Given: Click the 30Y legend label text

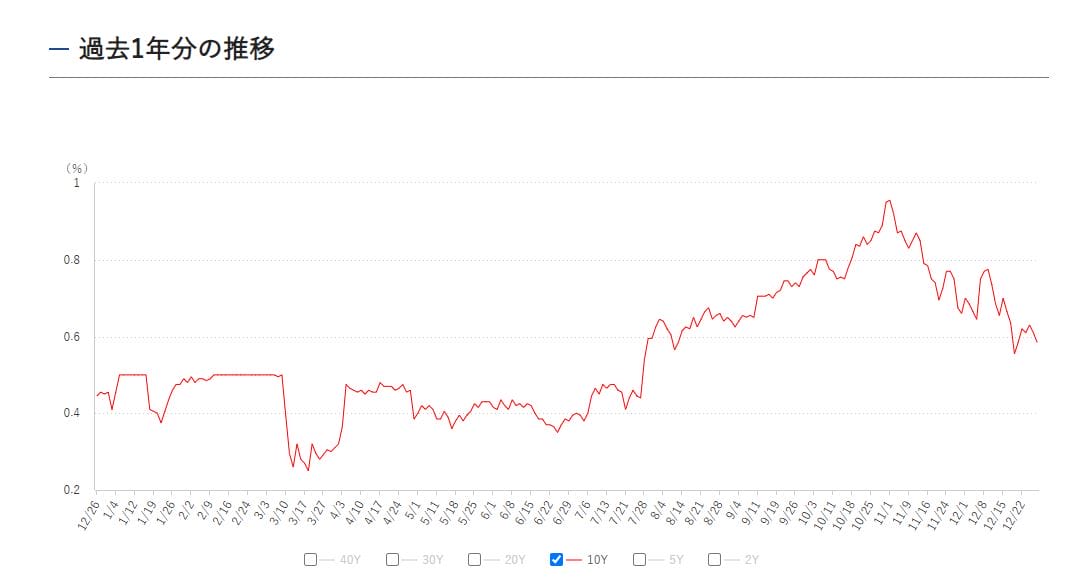Looking at the screenshot, I should [432, 560].
